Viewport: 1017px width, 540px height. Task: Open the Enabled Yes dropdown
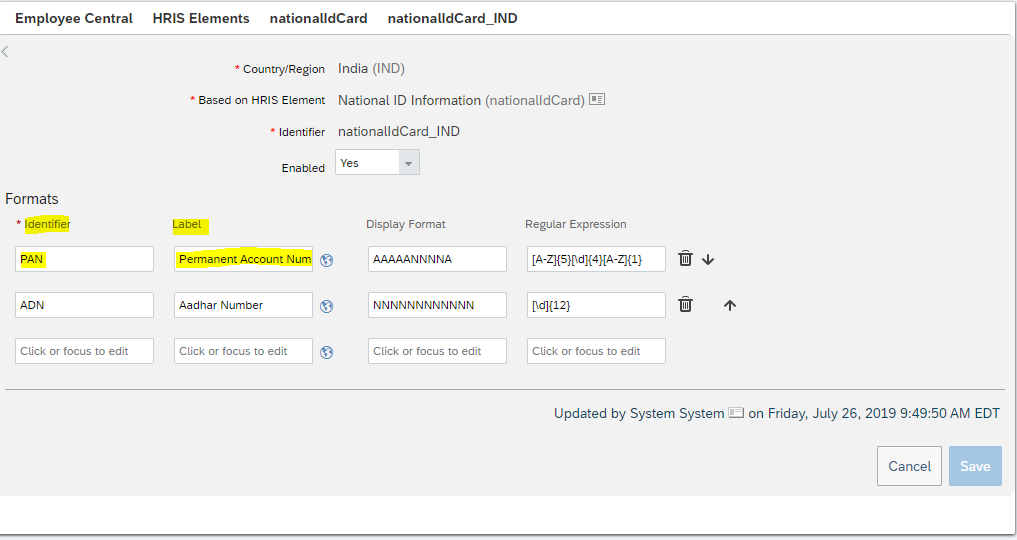tap(377, 162)
